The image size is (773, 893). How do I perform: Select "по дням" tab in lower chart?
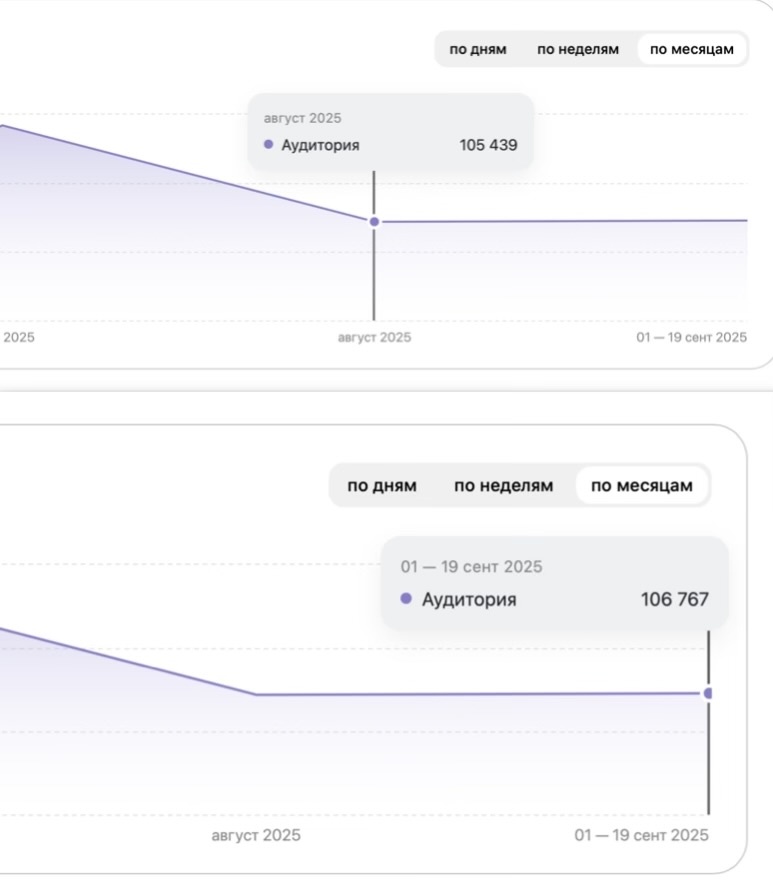coord(382,486)
